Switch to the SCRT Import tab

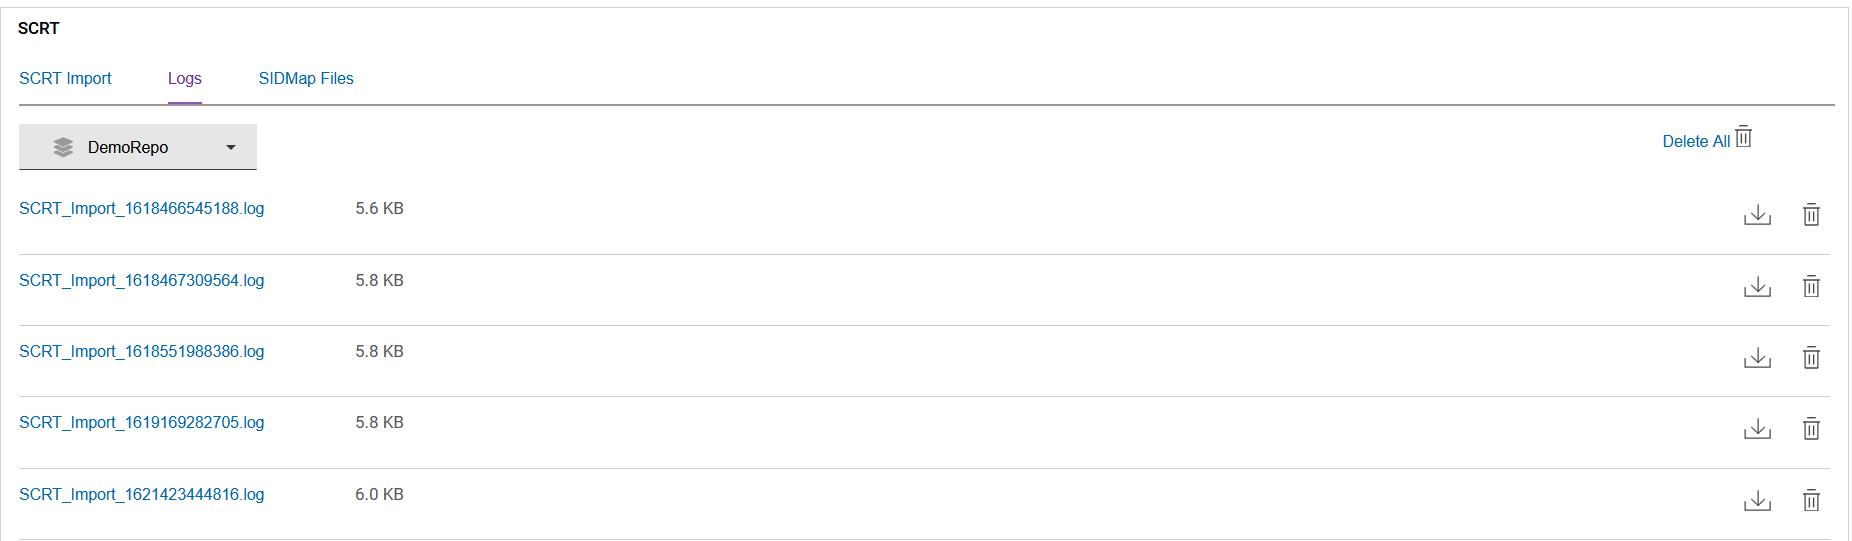click(x=65, y=78)
